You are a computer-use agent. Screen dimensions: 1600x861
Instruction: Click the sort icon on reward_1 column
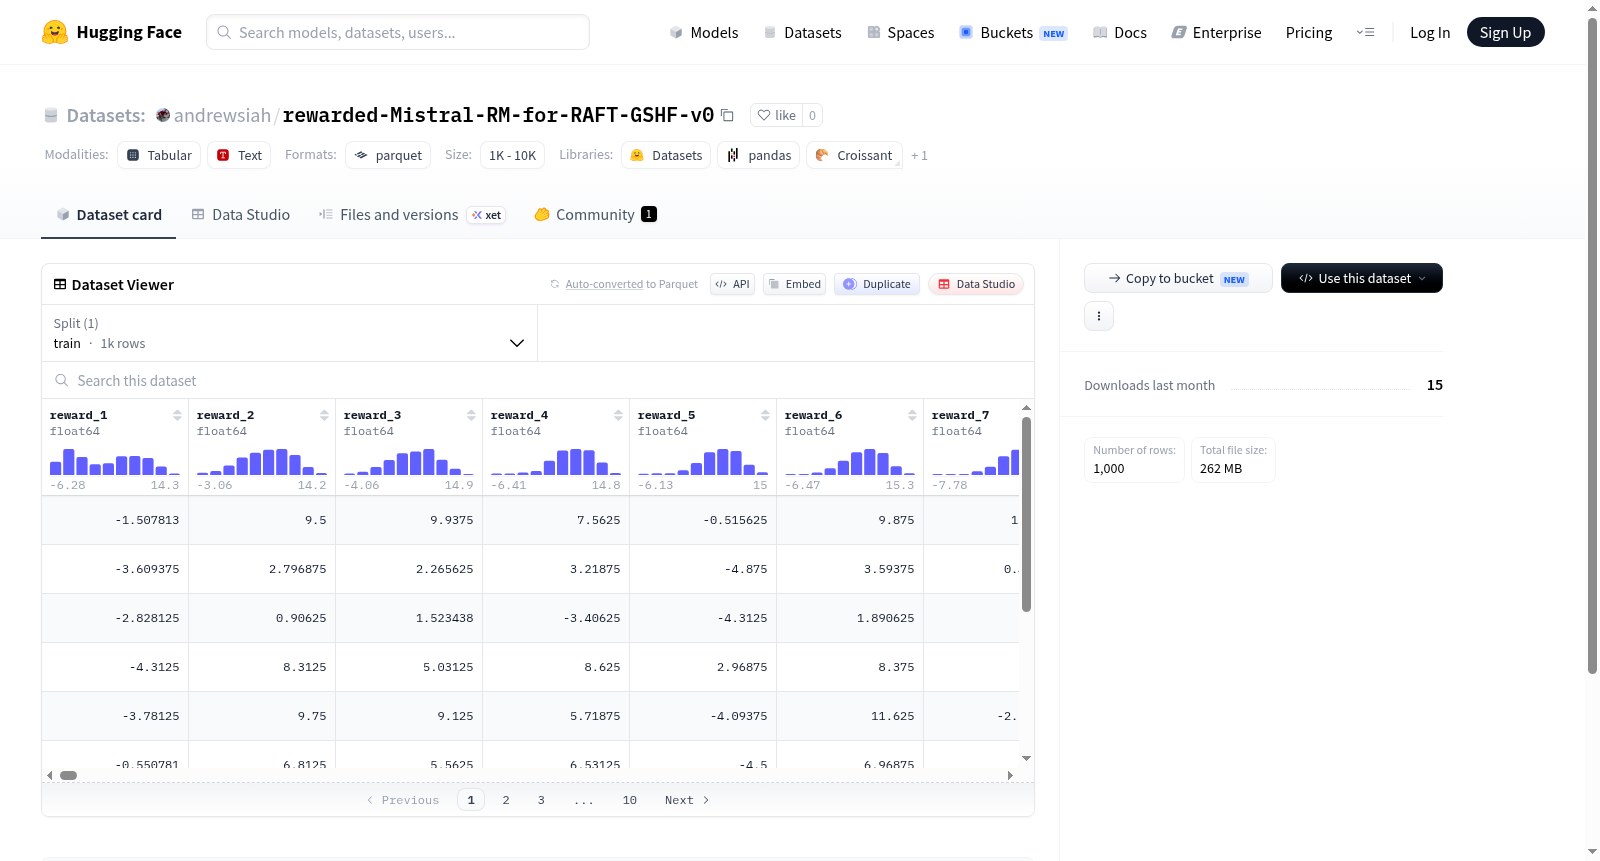177,415
